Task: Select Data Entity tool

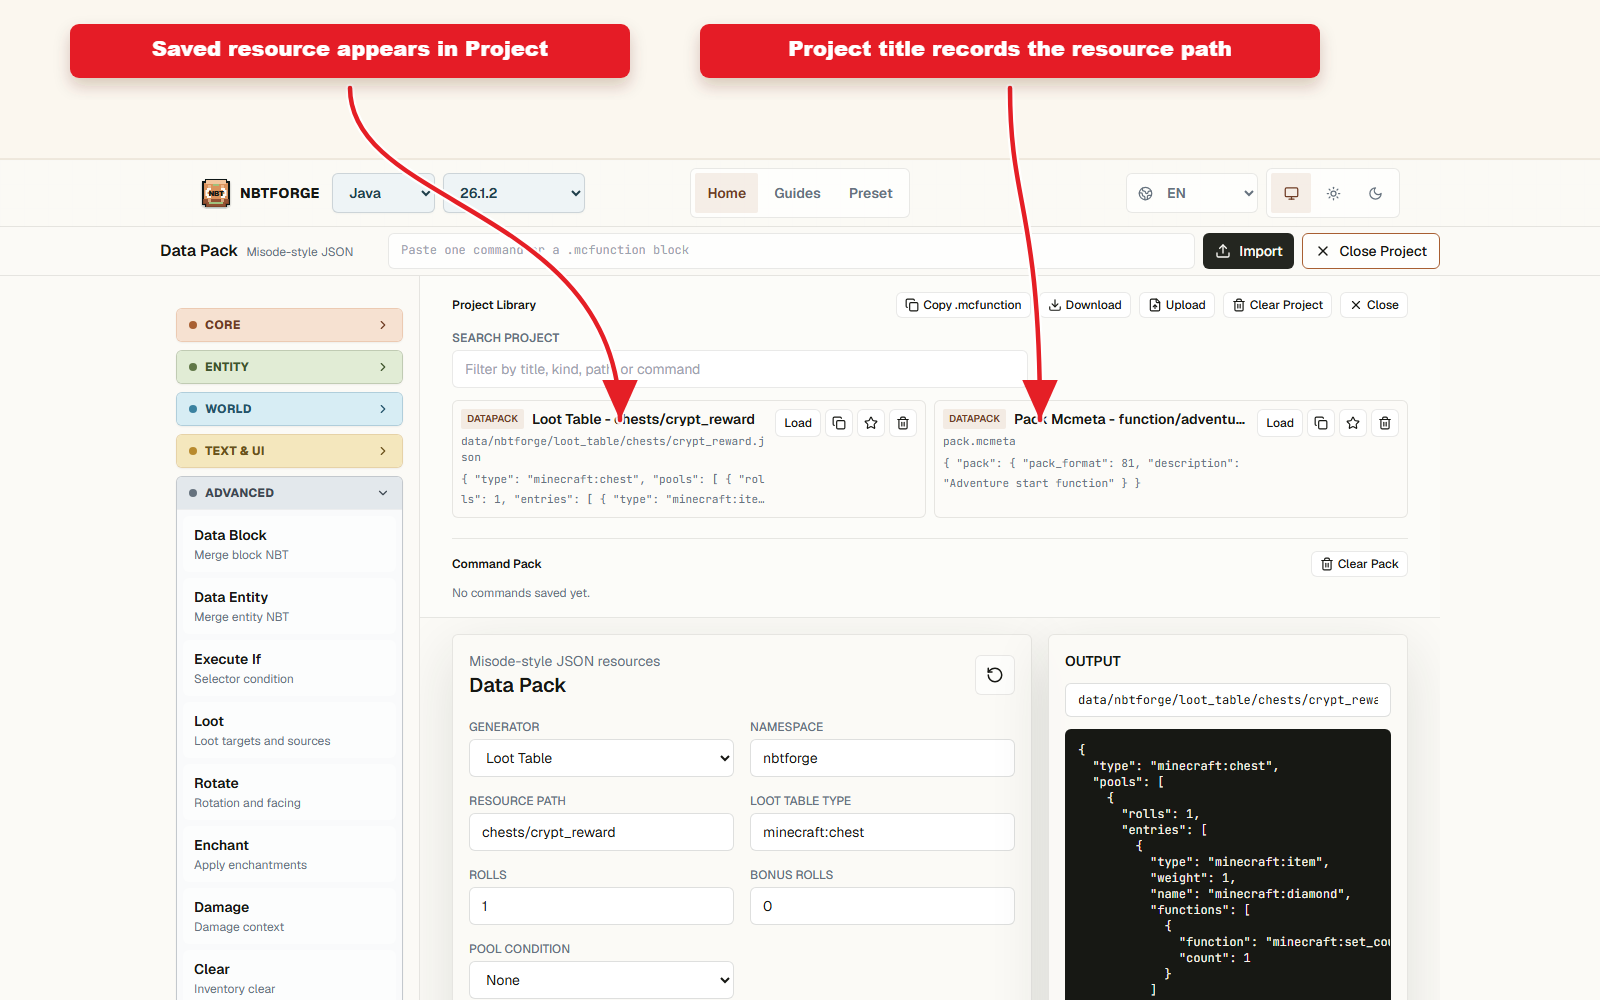Action: [x=289, y=606]
